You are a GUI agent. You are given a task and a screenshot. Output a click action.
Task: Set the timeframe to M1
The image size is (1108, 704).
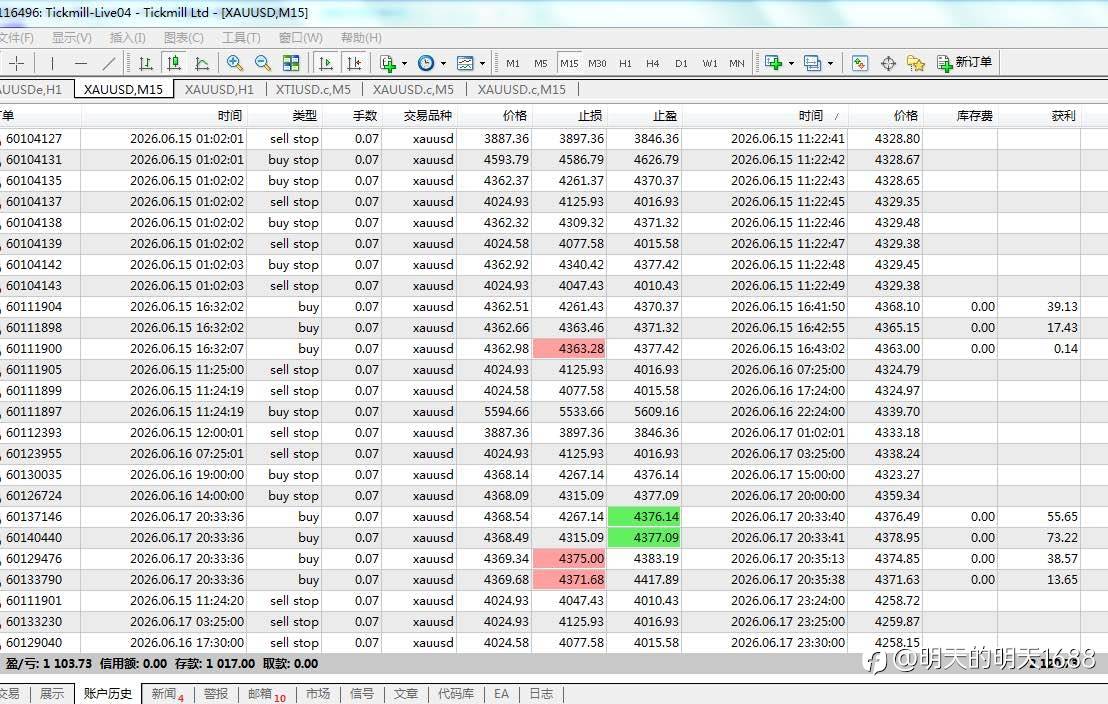[513, 63]
